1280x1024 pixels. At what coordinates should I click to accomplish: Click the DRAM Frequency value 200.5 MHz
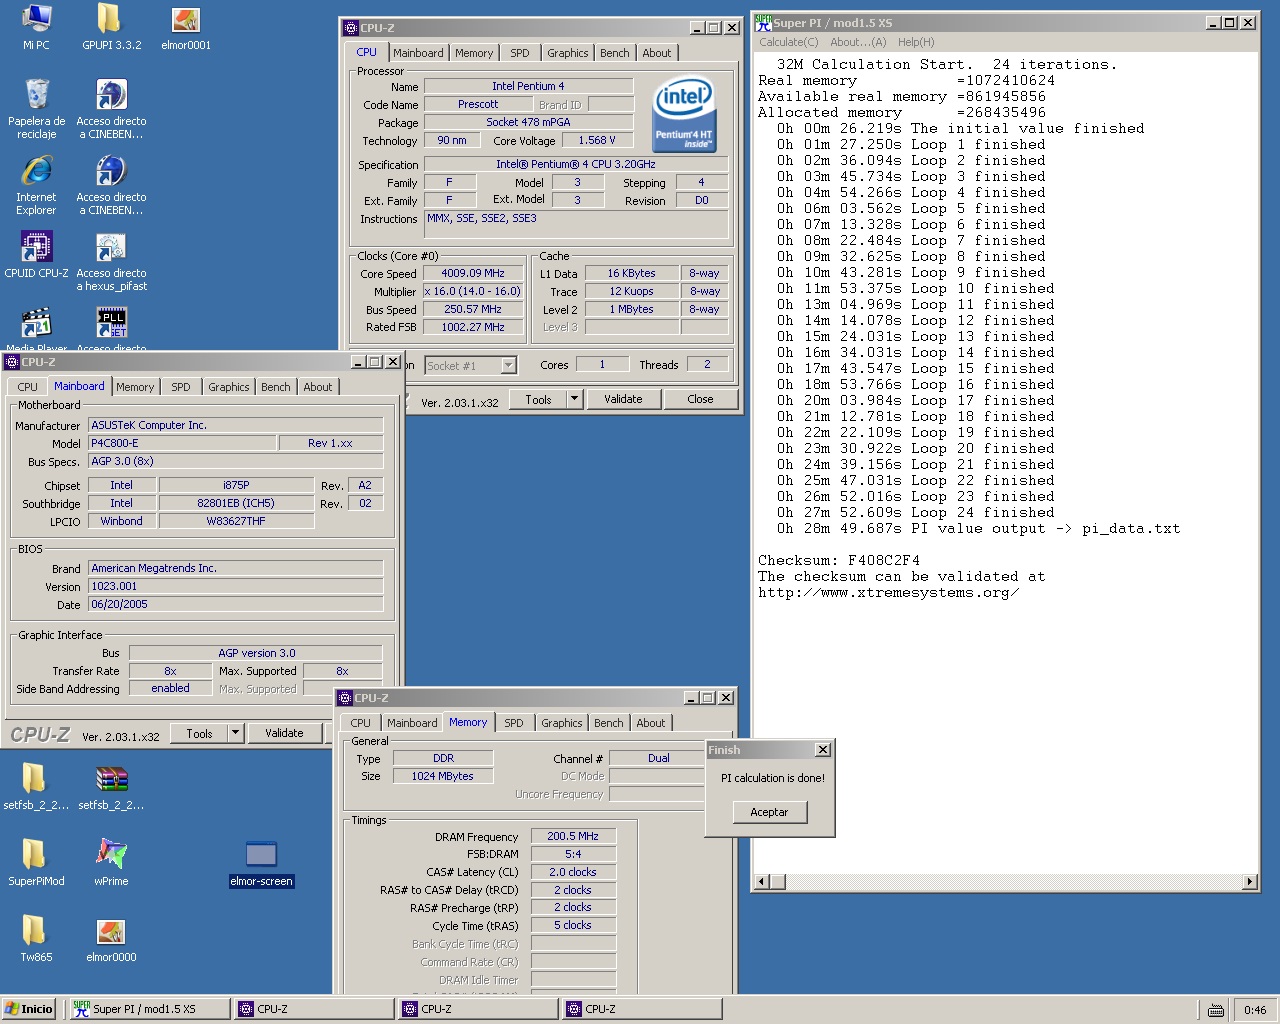[573, 836]
